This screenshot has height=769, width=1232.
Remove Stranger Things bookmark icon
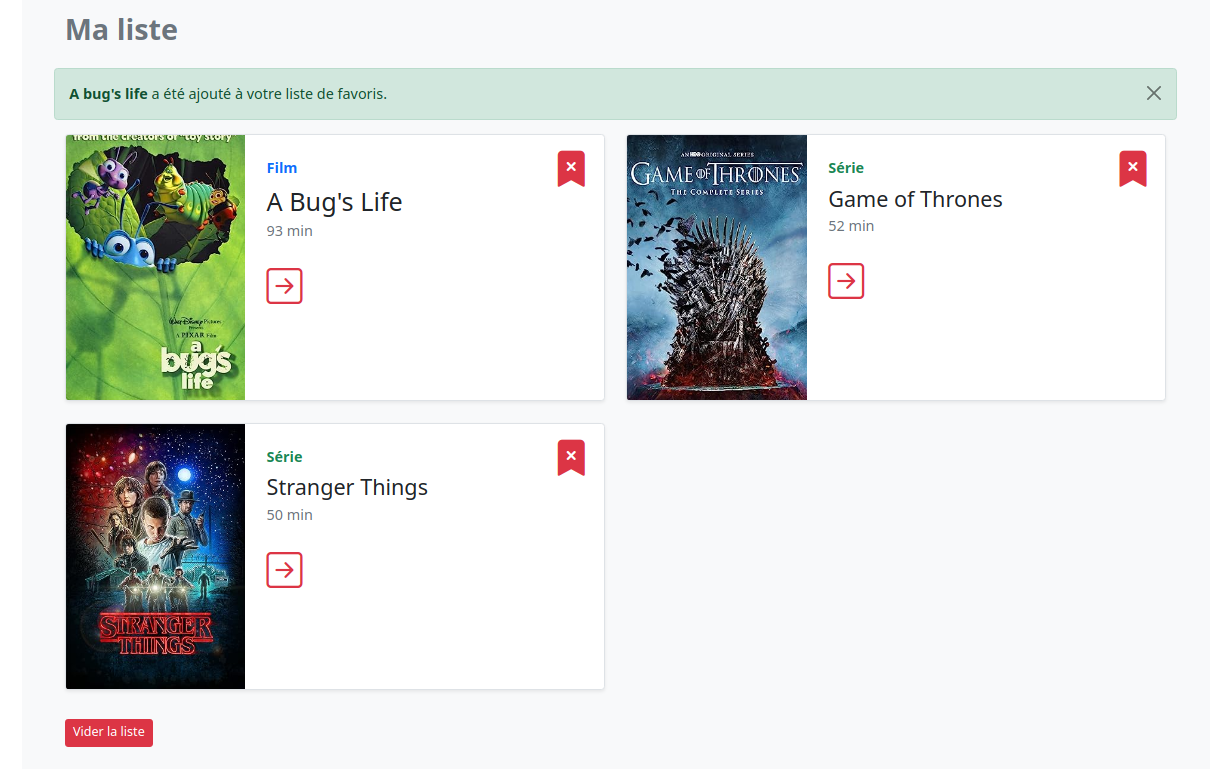pos(571,458)
